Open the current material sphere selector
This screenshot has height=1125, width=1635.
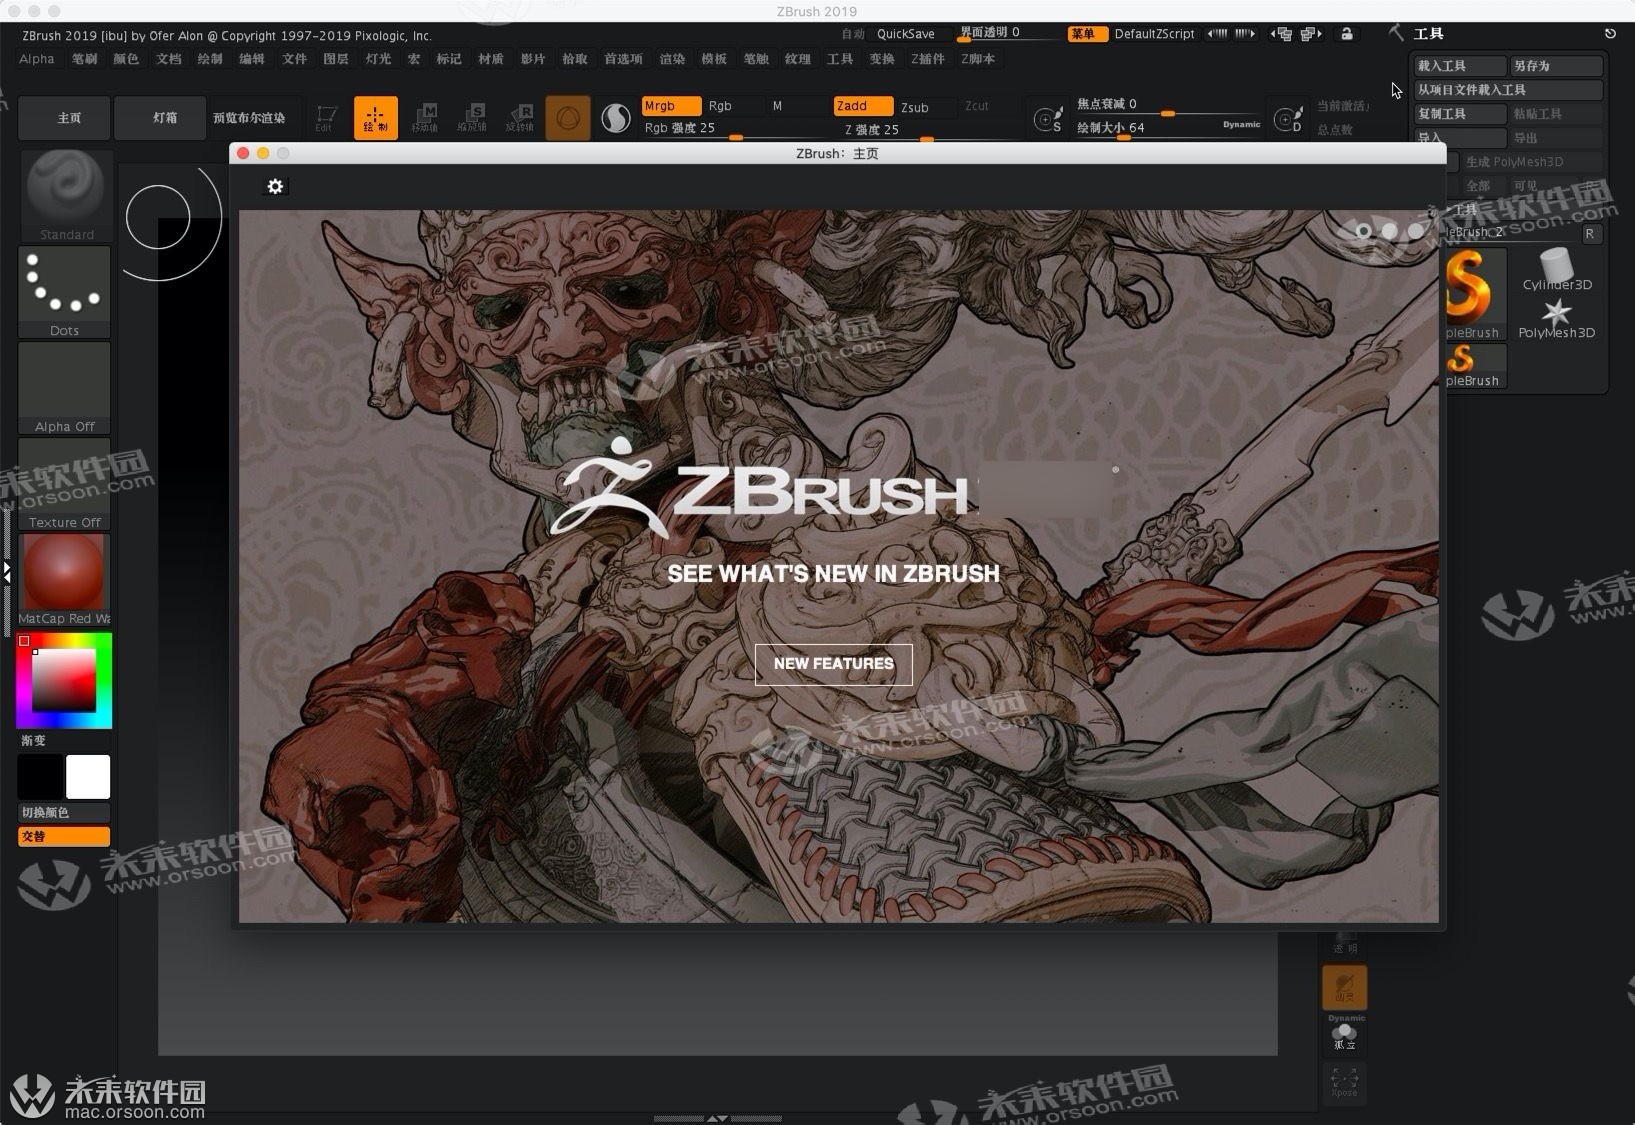616,117
